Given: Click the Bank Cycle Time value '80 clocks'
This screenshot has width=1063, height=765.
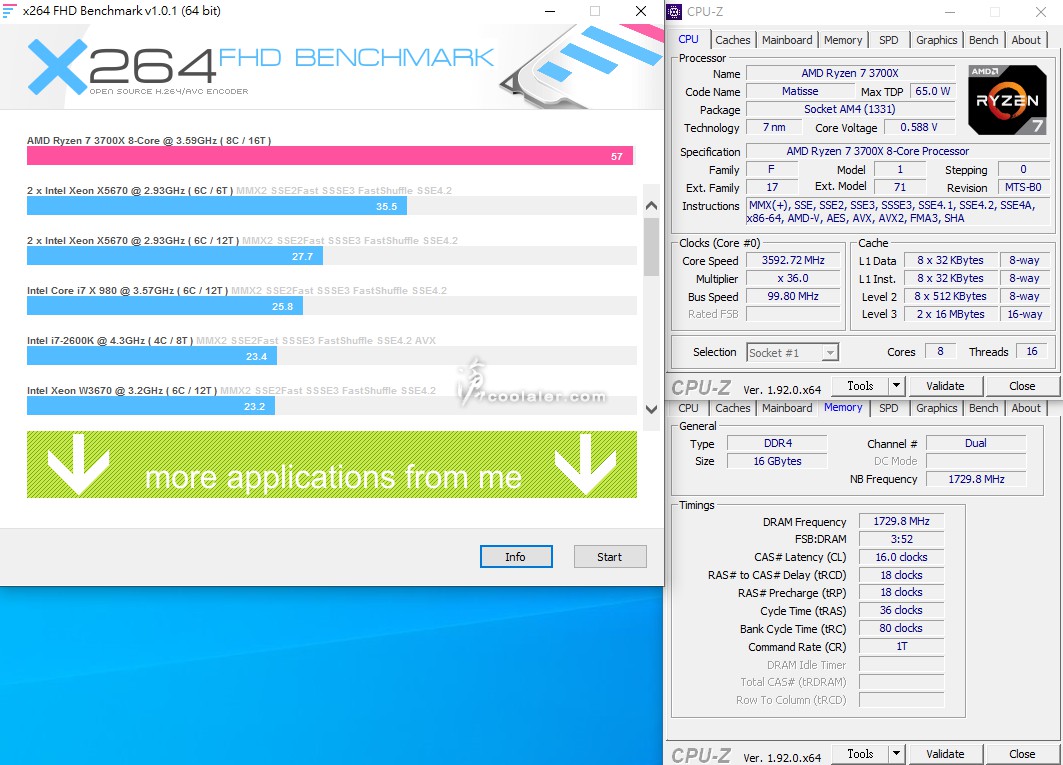Looking at the screenshot, I should tap(902, 628).
